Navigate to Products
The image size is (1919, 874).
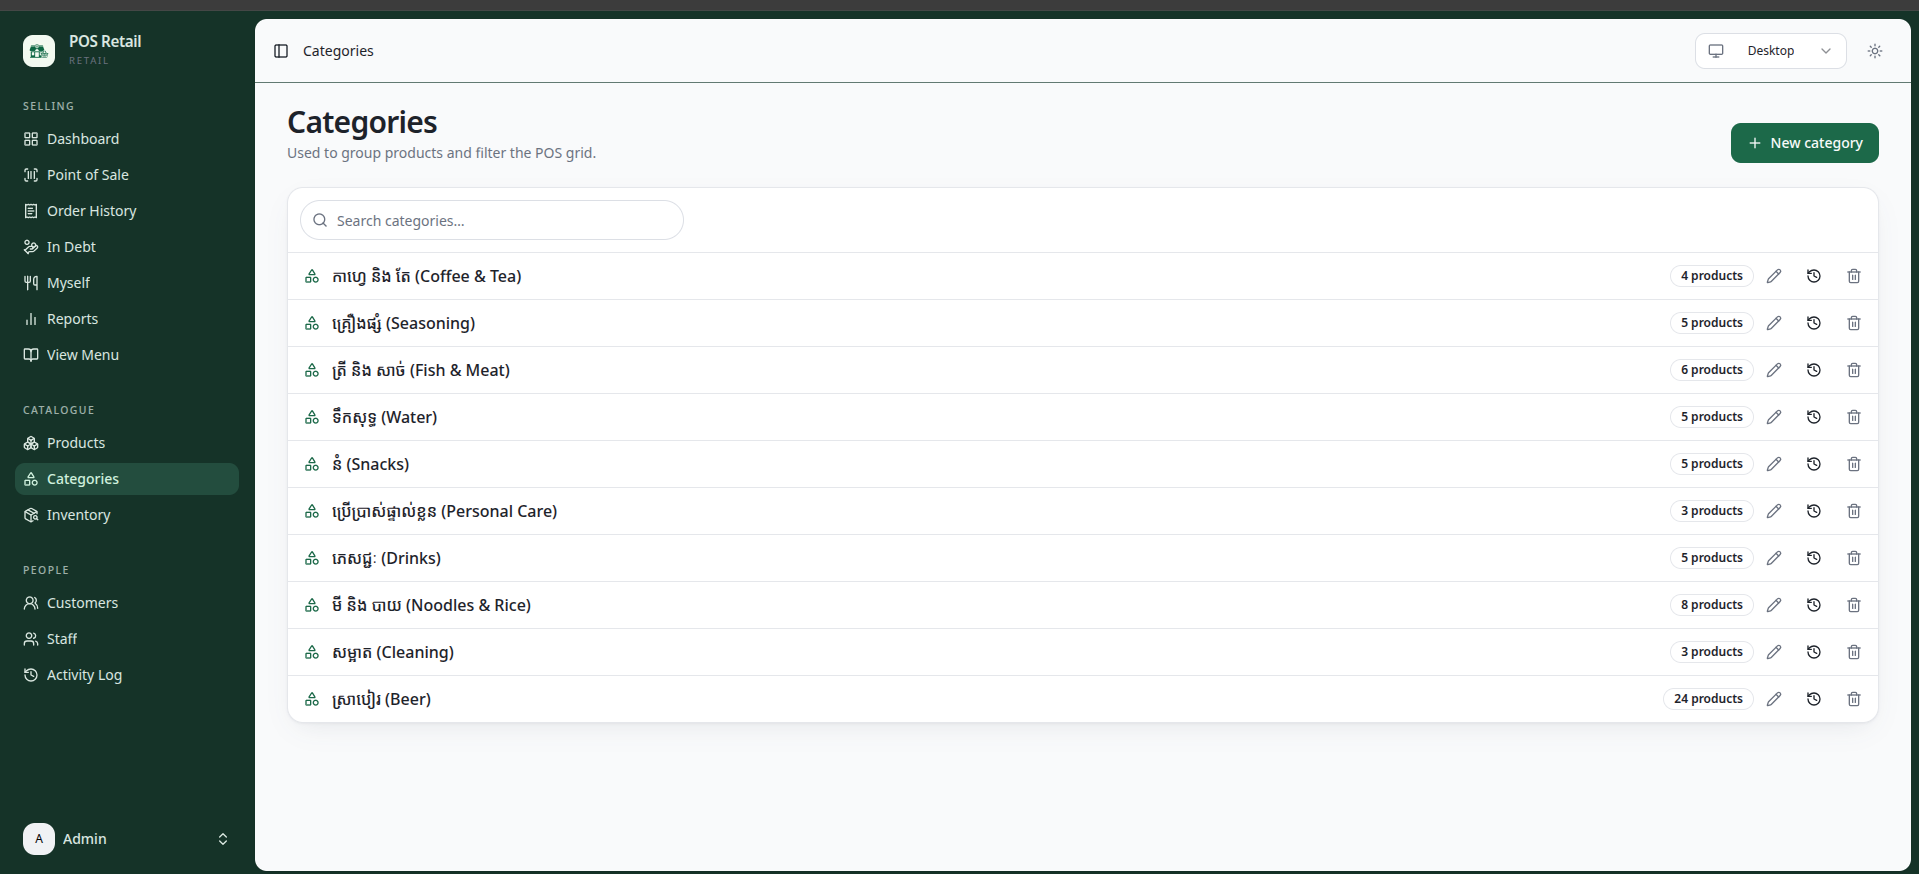[127, 443]
